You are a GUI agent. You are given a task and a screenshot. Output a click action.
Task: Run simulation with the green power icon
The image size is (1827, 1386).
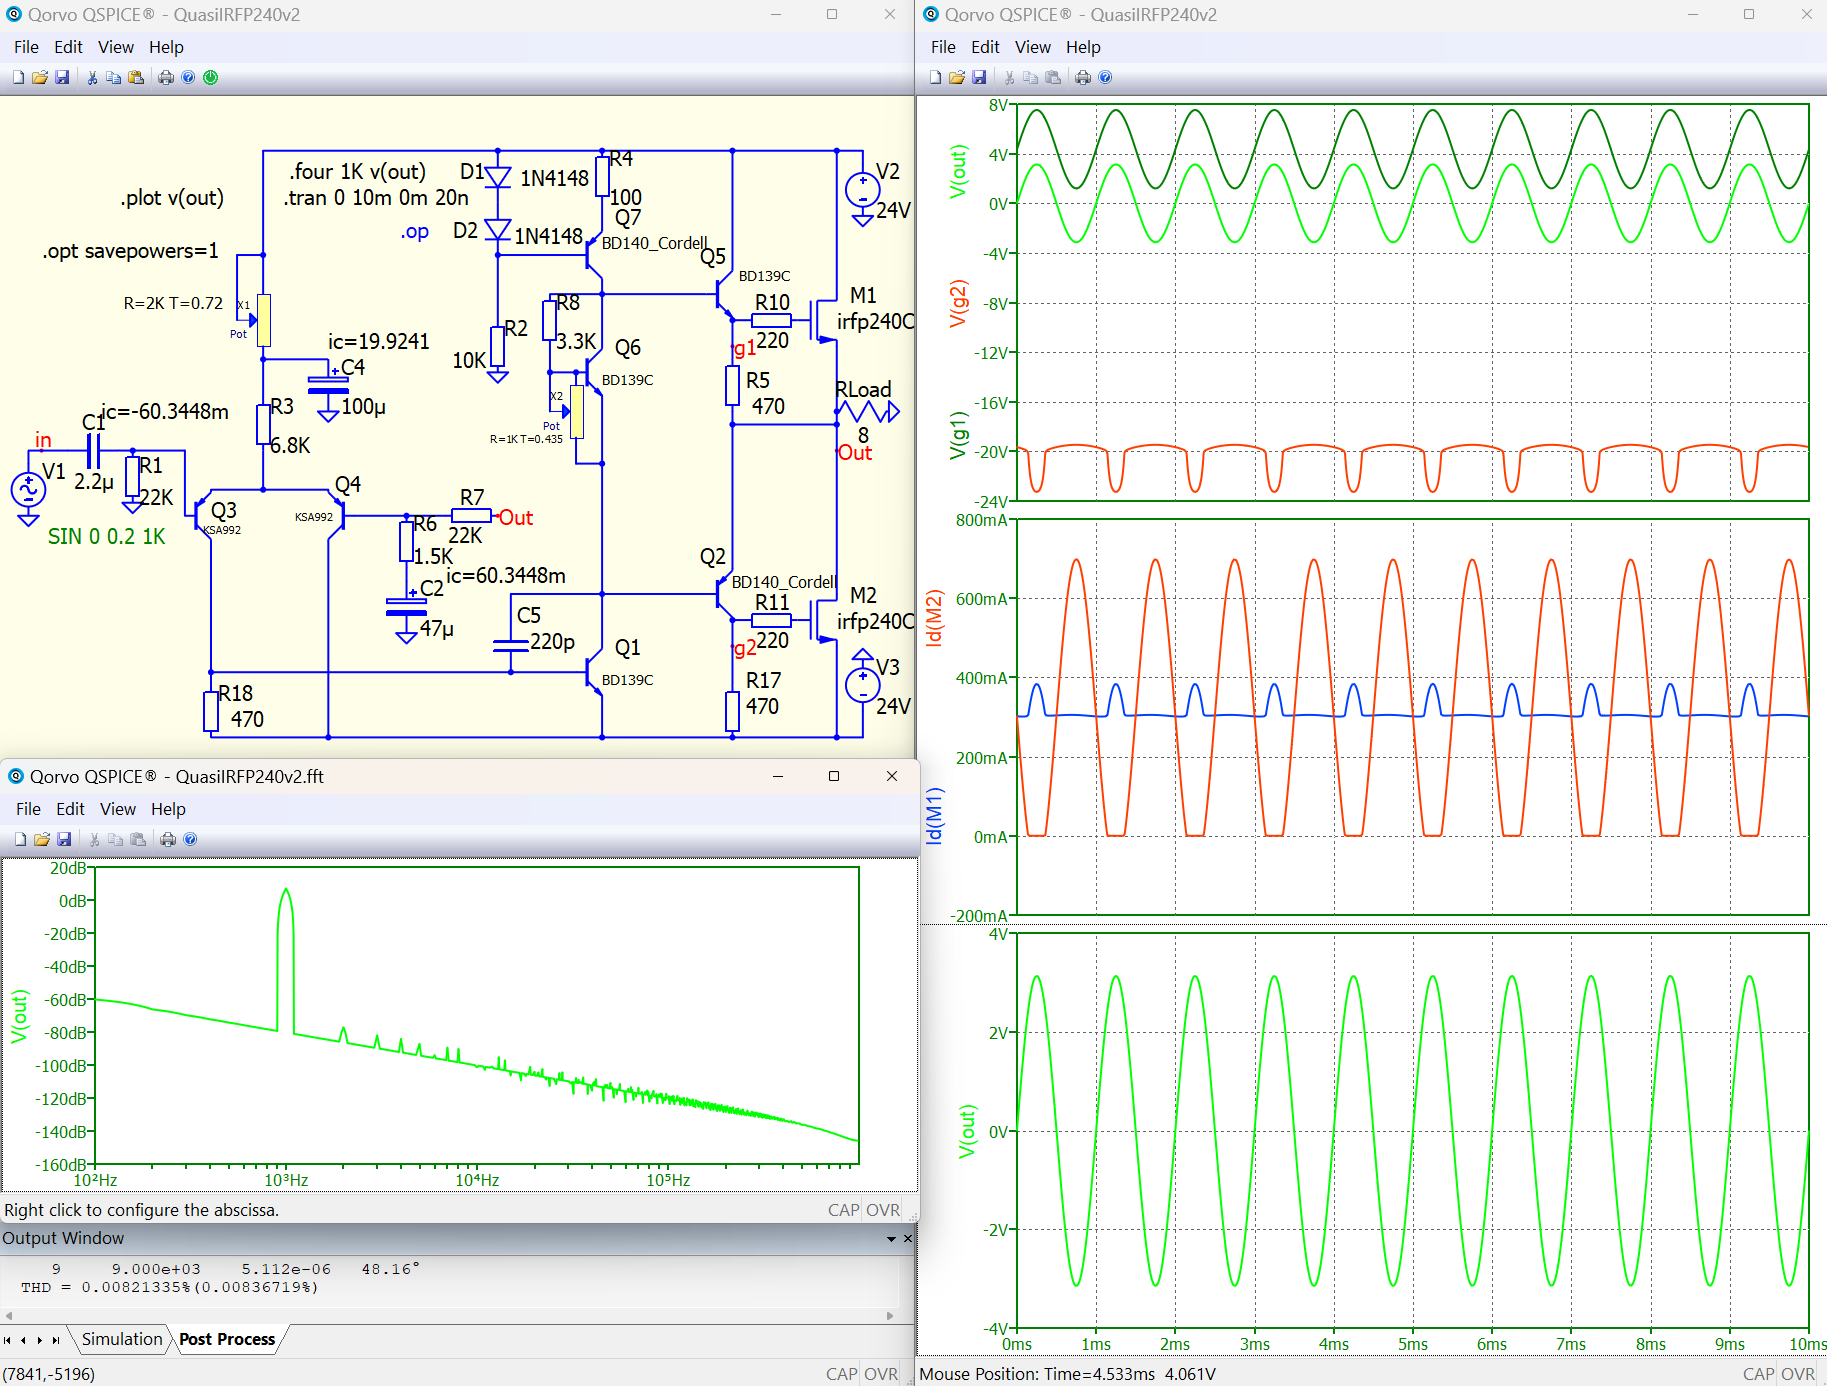pyautogui.click(x=211, y=77)
